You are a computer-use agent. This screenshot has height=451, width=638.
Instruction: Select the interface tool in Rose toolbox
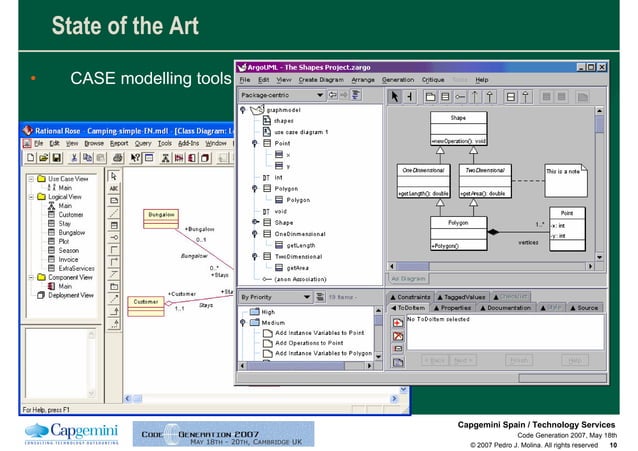click(x=114, y=237)
